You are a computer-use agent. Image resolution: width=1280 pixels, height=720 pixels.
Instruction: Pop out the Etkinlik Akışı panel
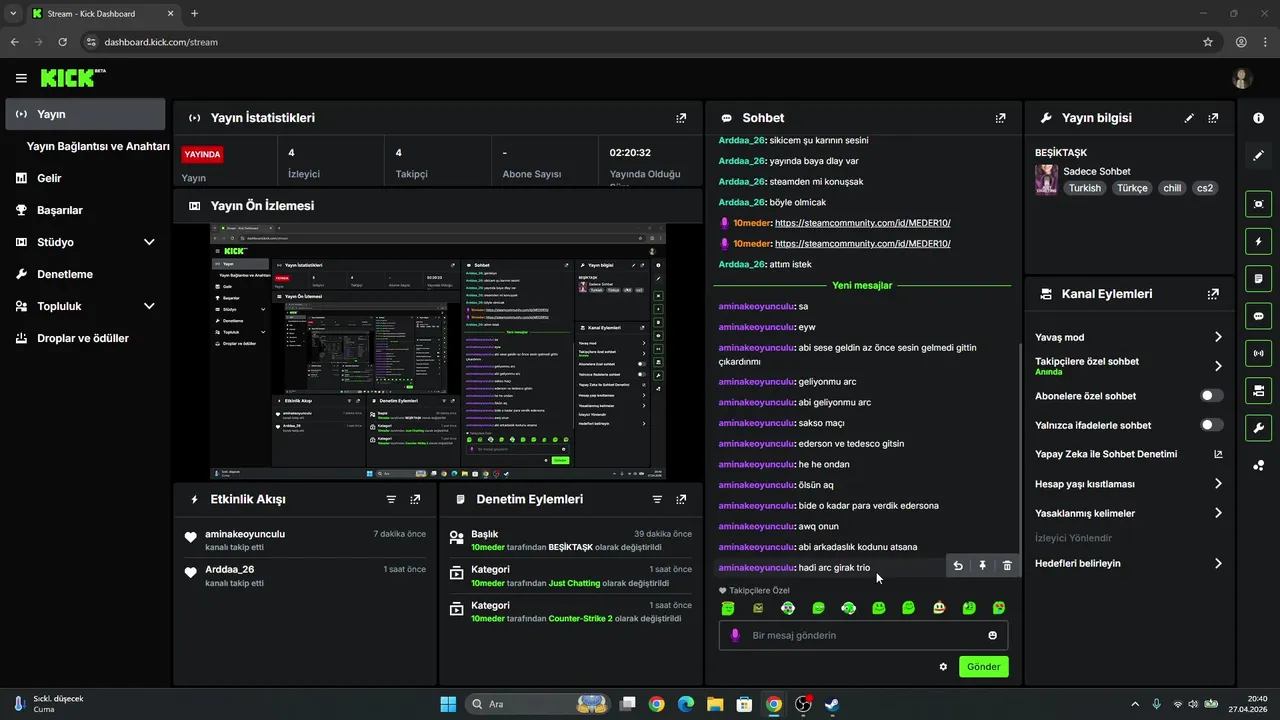[415, 499]
